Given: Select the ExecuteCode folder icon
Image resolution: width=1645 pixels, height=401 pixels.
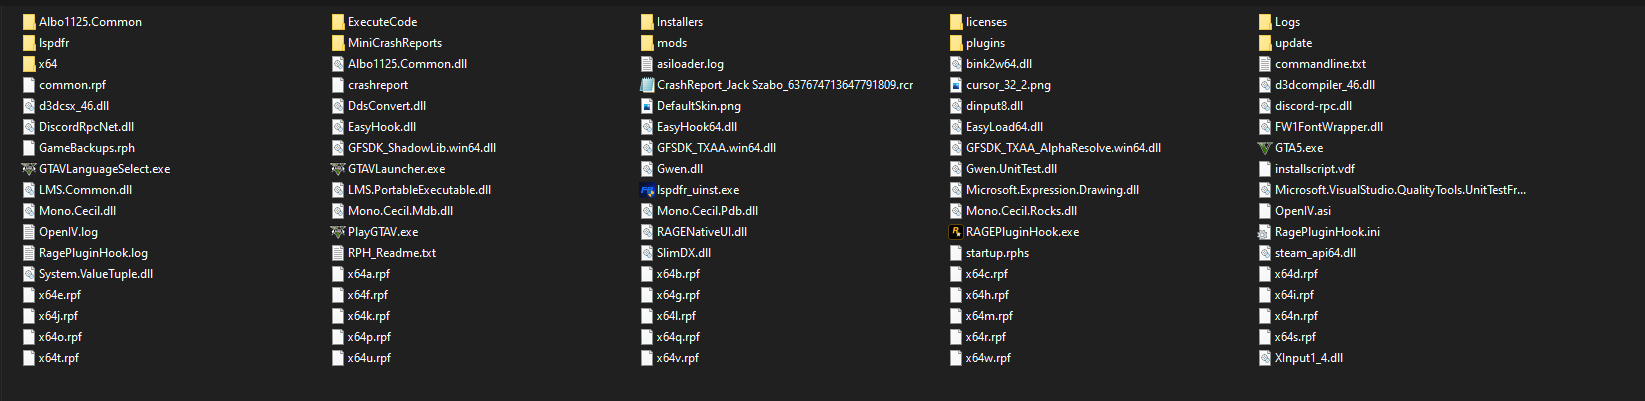Looking at the screenshot, I should point(338,22).
